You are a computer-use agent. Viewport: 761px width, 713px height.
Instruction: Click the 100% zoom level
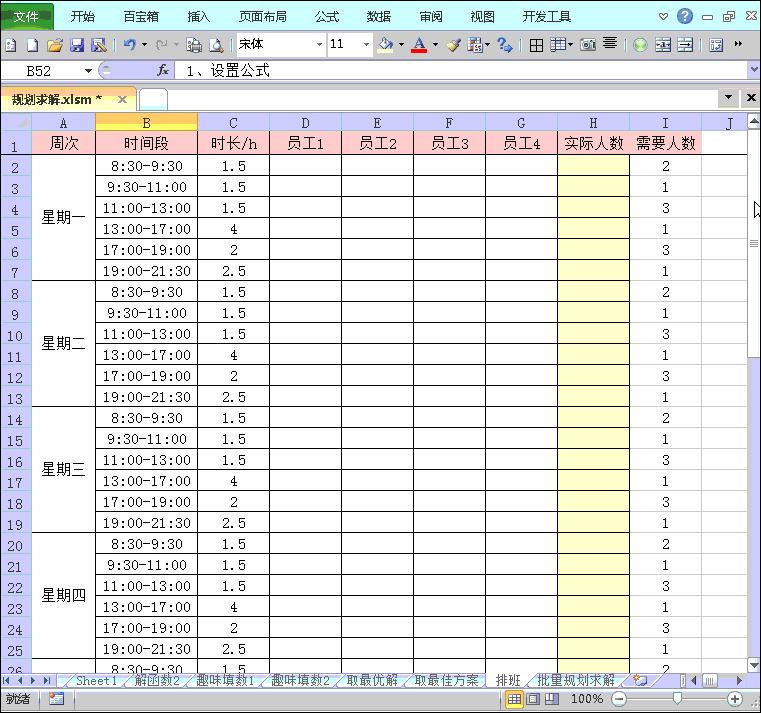click(x=587, y=699)
